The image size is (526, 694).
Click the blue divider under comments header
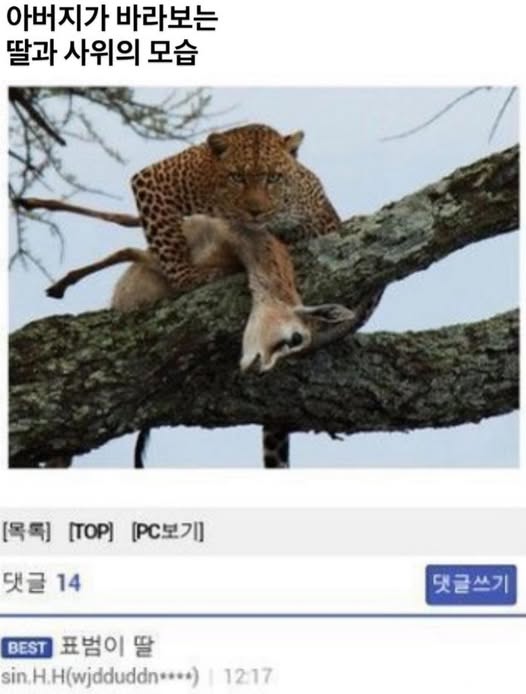[263, 616]
